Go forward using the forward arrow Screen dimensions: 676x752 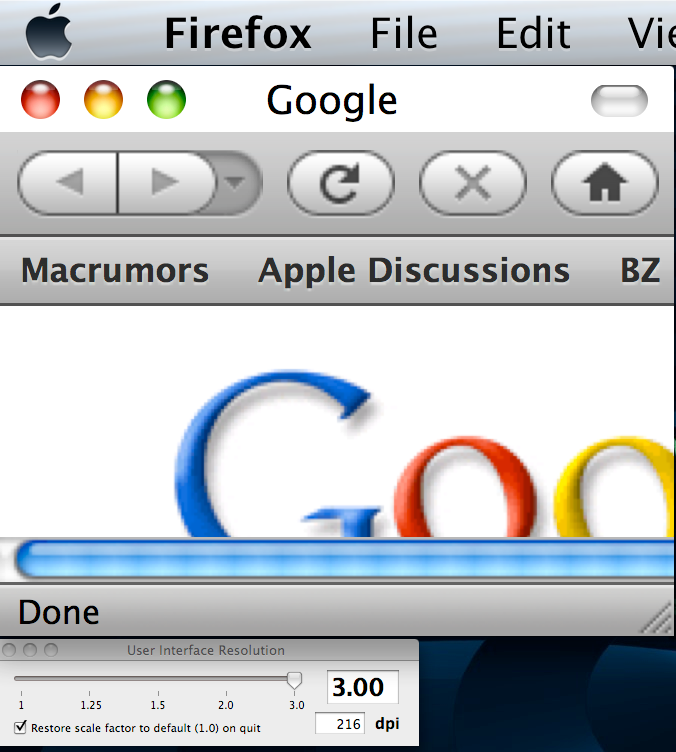point(166,182)
